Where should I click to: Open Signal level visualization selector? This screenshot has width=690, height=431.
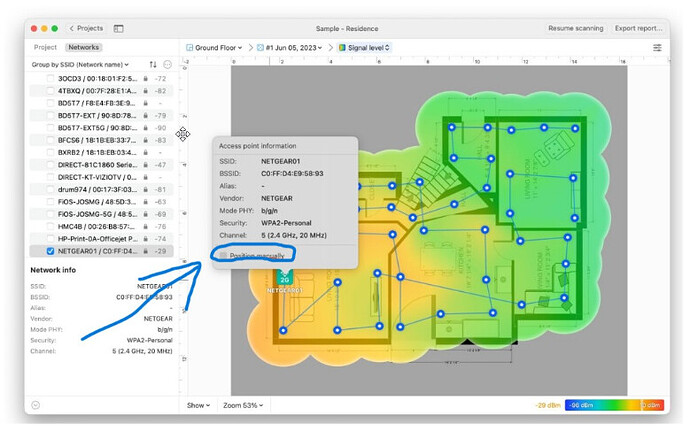click(x=364, y=48)
